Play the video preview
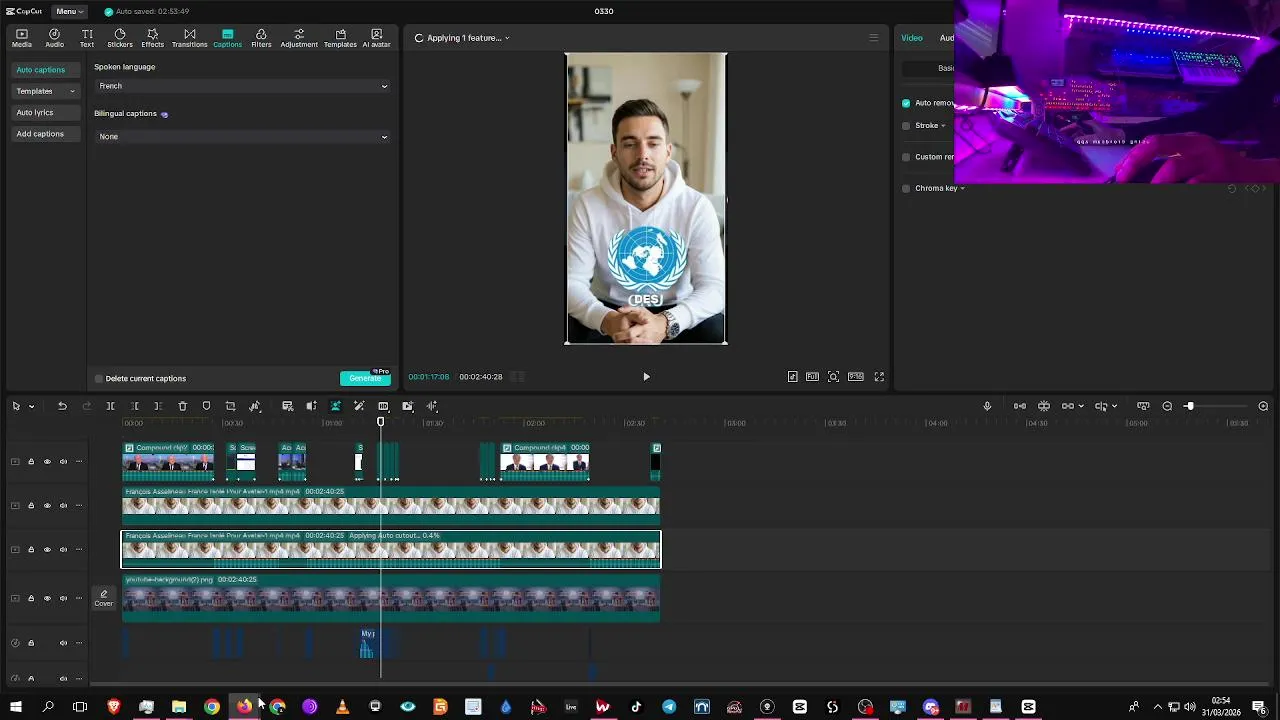This screenshot has width=1280, height=720. click(646, 377)
